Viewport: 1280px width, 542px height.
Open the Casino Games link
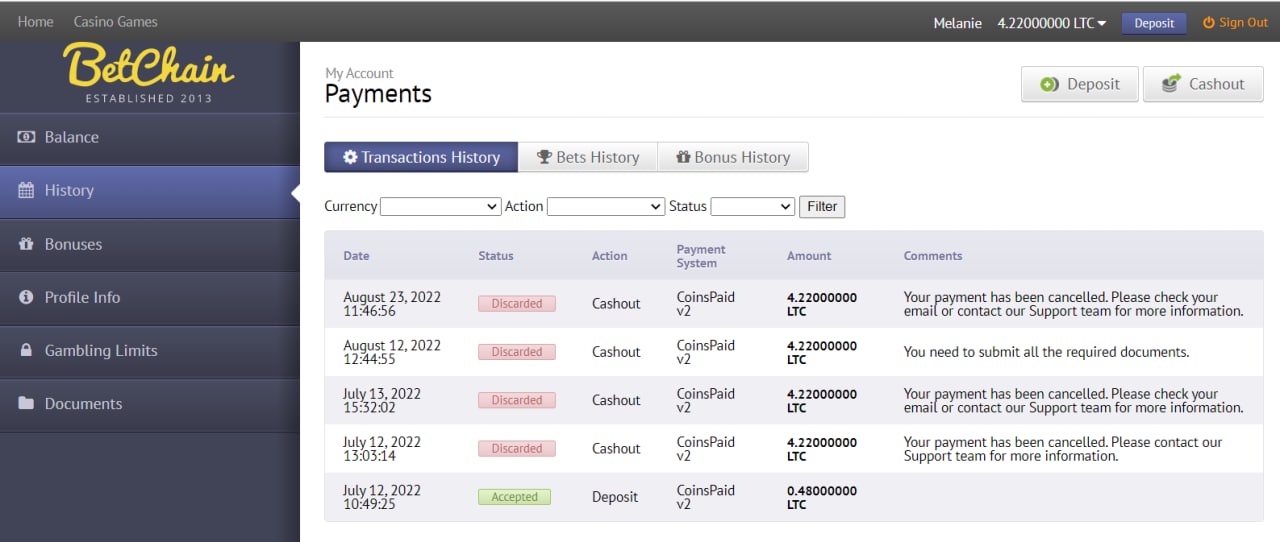click(x=116, y=21)
